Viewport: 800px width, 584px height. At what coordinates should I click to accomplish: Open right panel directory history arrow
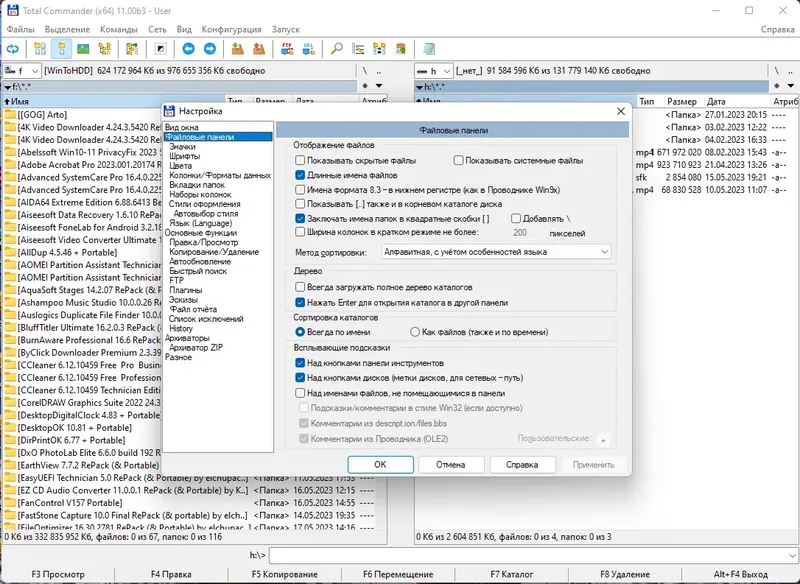(790, 86)
